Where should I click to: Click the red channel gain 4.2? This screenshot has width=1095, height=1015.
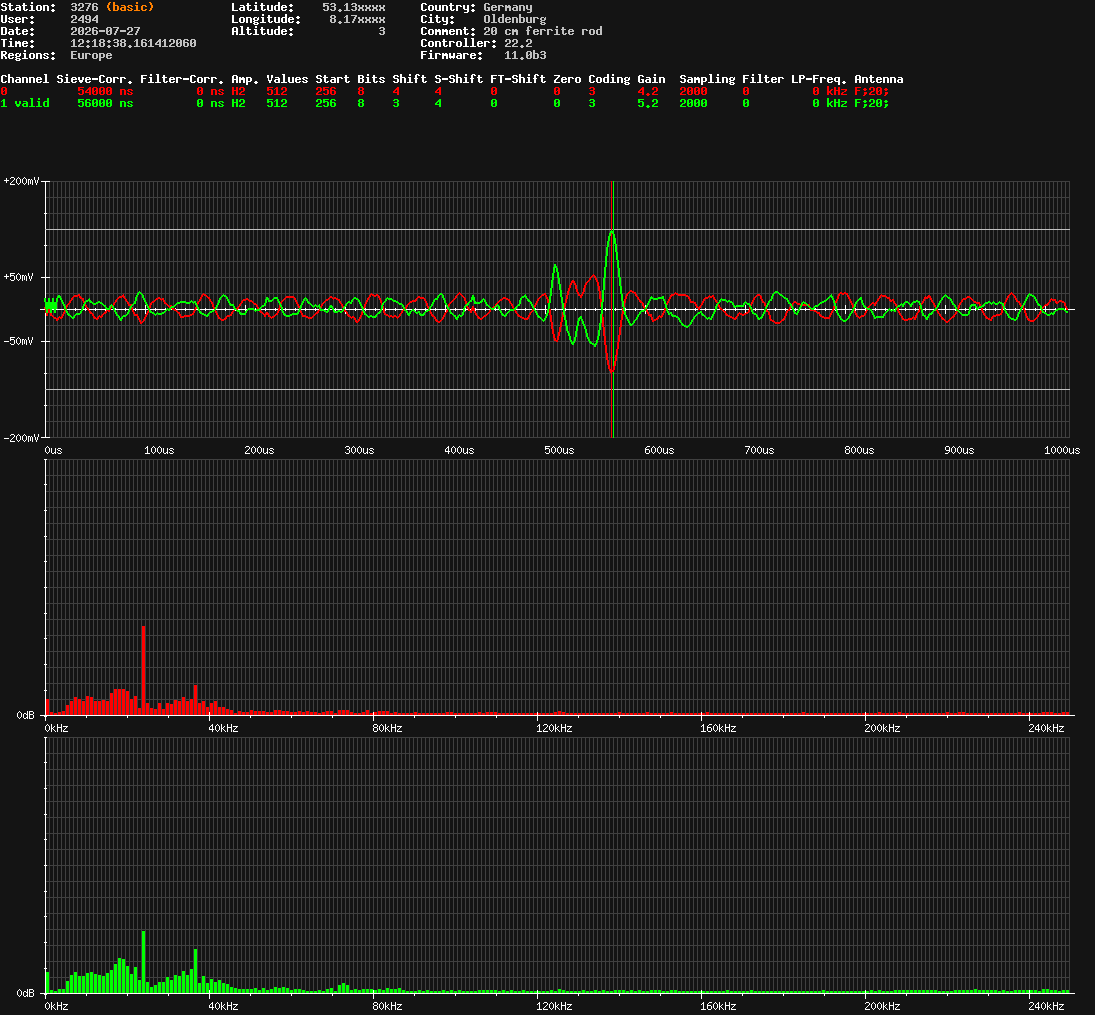(647, 91)
